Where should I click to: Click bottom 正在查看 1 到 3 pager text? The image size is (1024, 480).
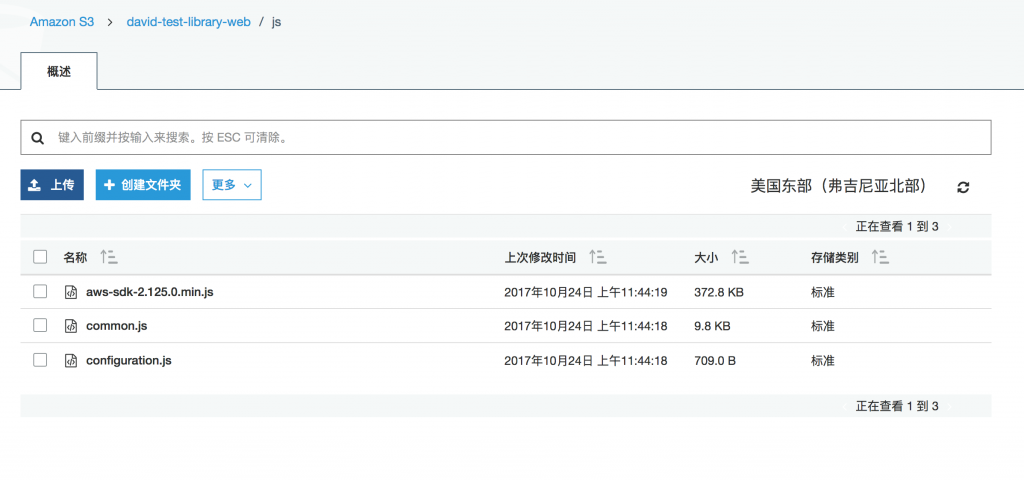click(x=897, y=406)
